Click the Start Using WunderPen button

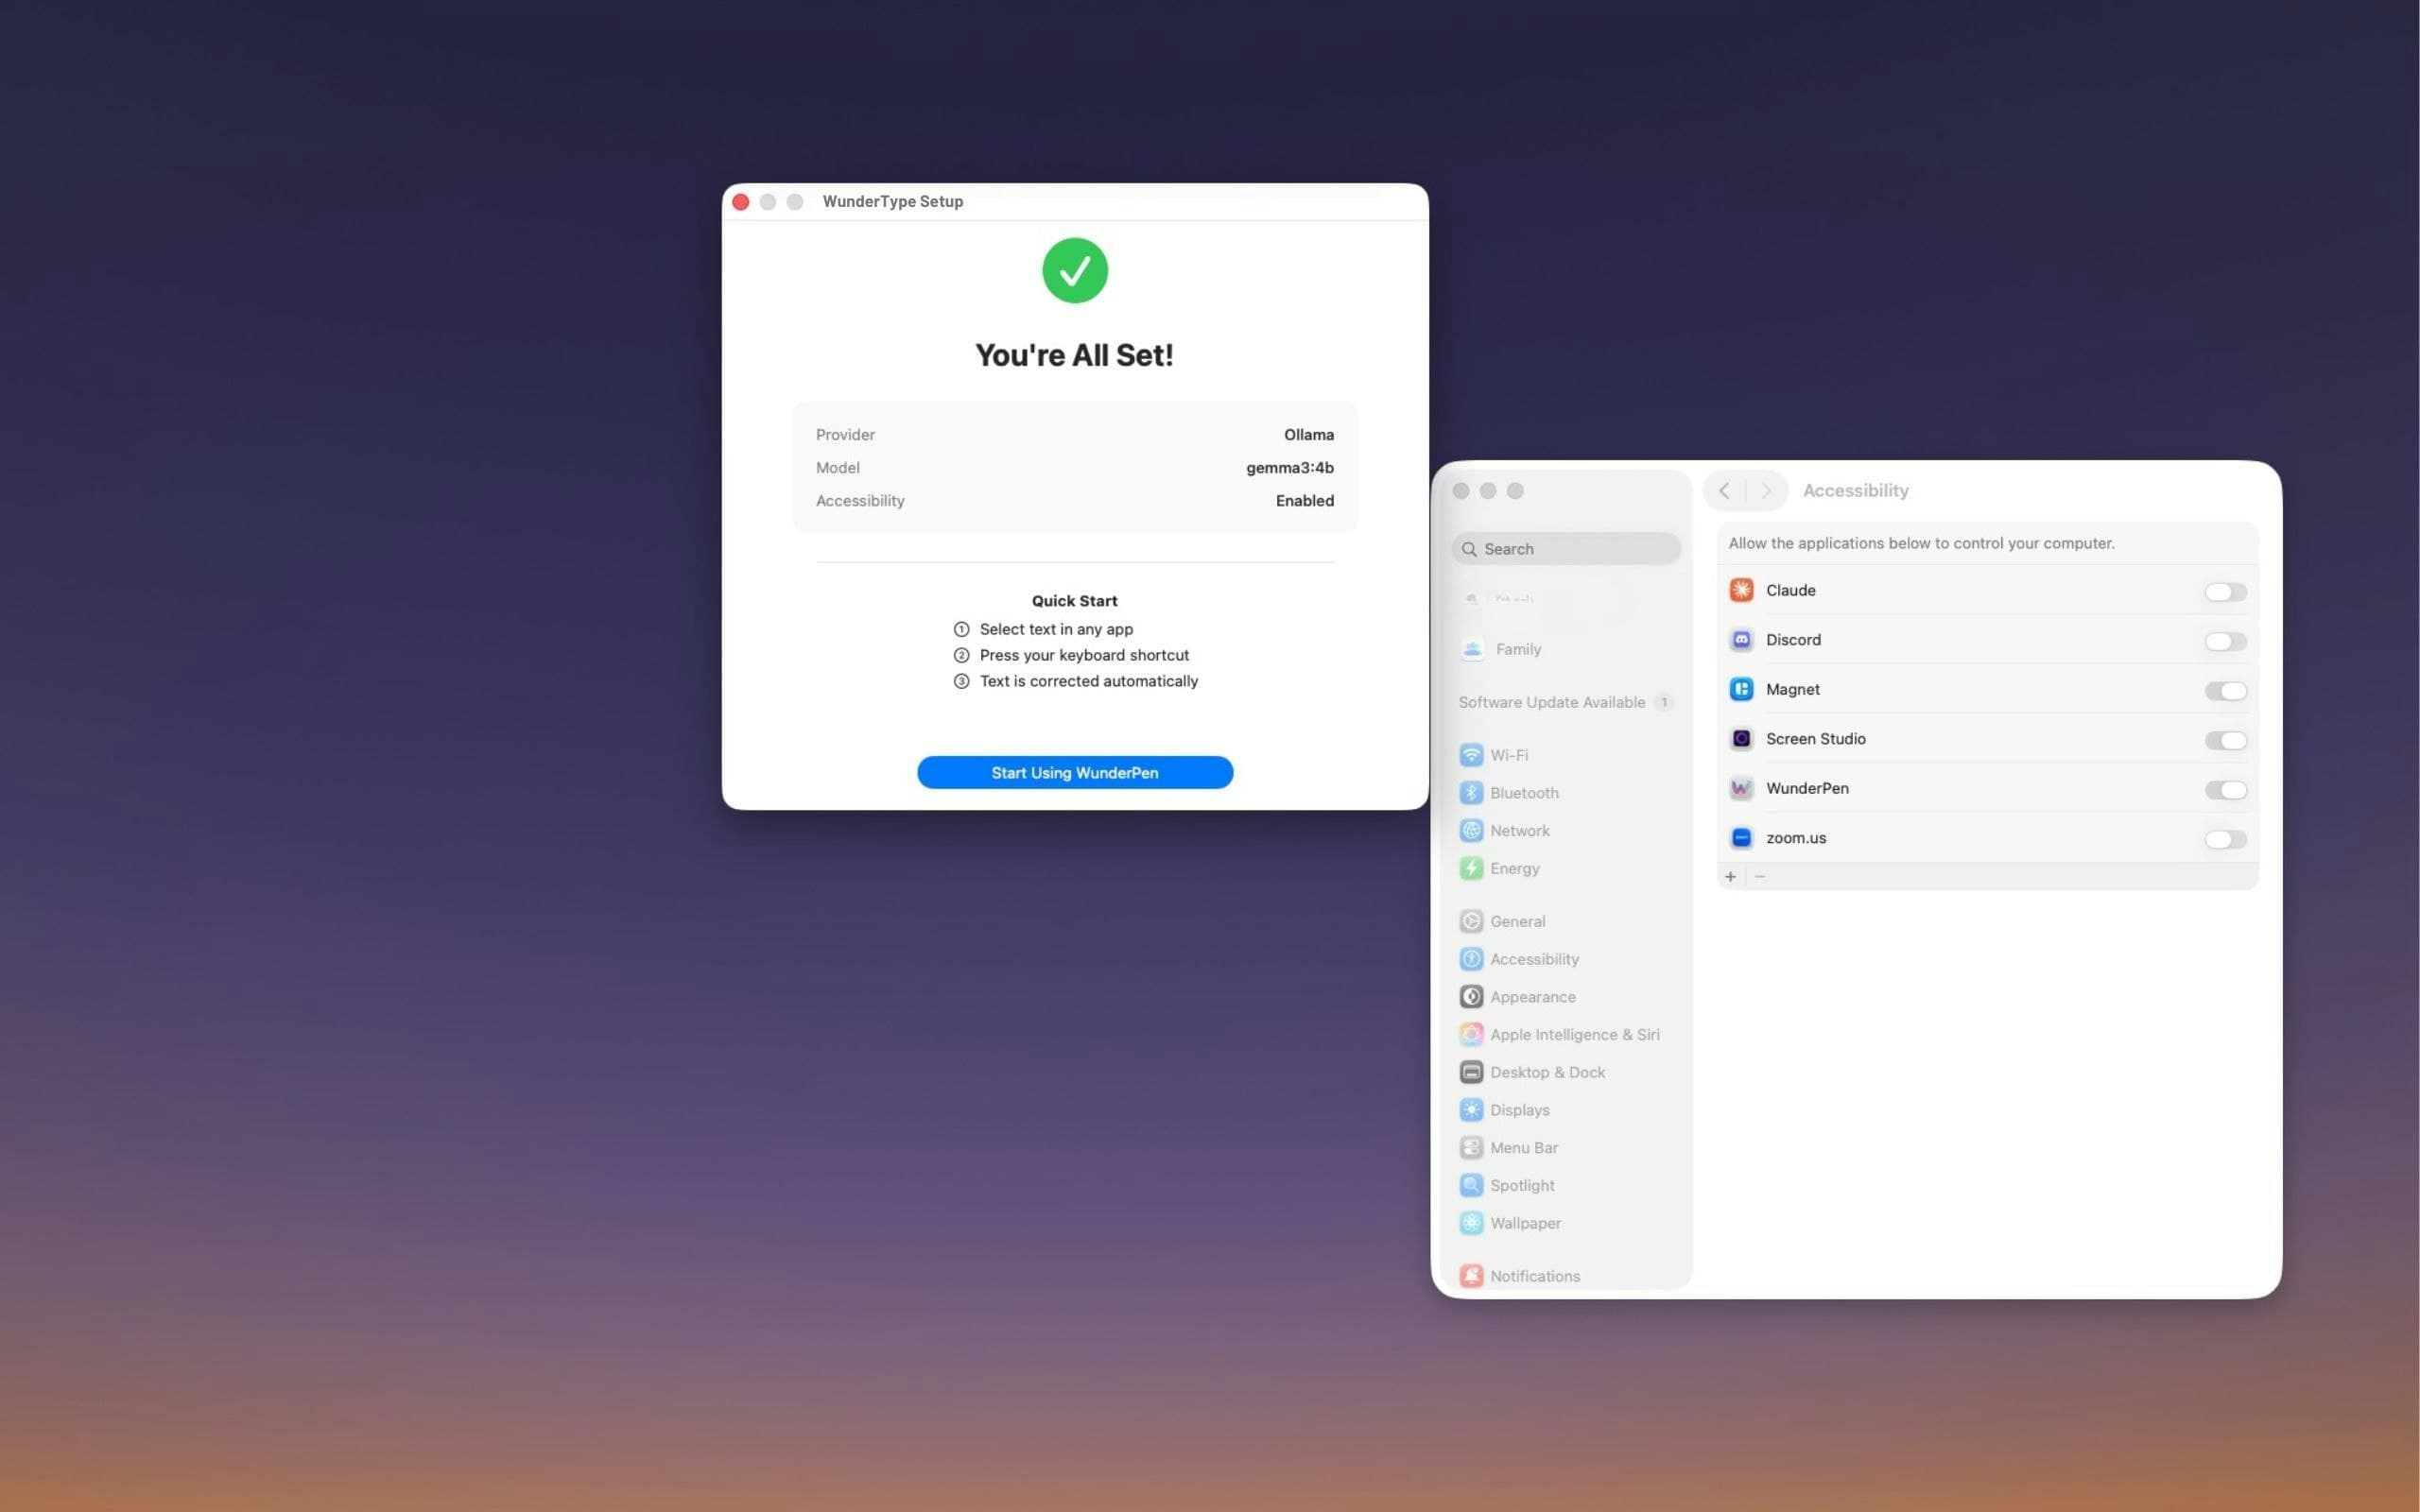tap(1074, 772)
